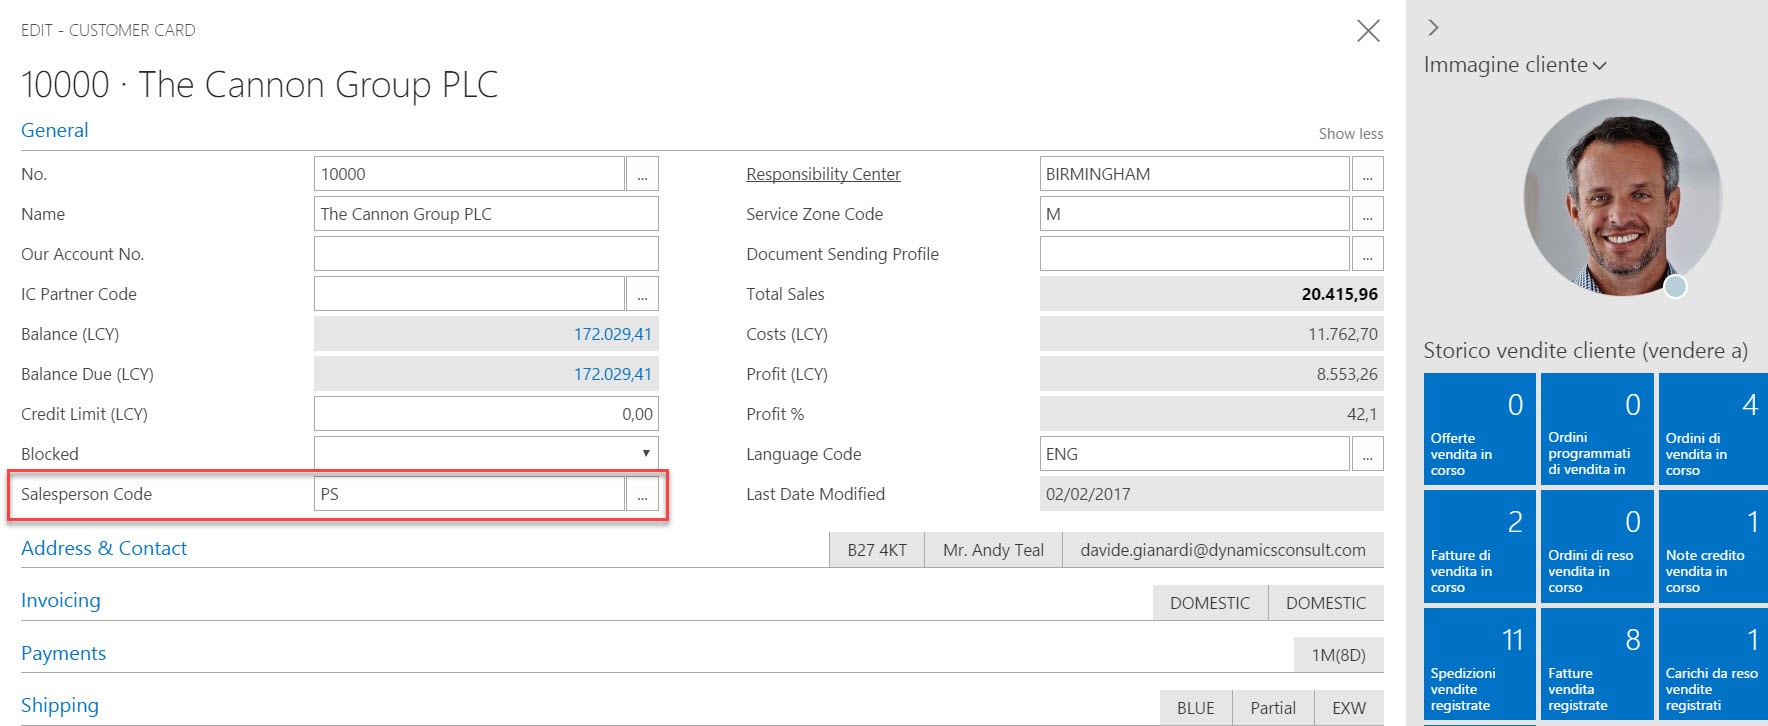
Task: Open lookup for Salesperson Code
Action: pyautogui.click(x=642, y=494)
